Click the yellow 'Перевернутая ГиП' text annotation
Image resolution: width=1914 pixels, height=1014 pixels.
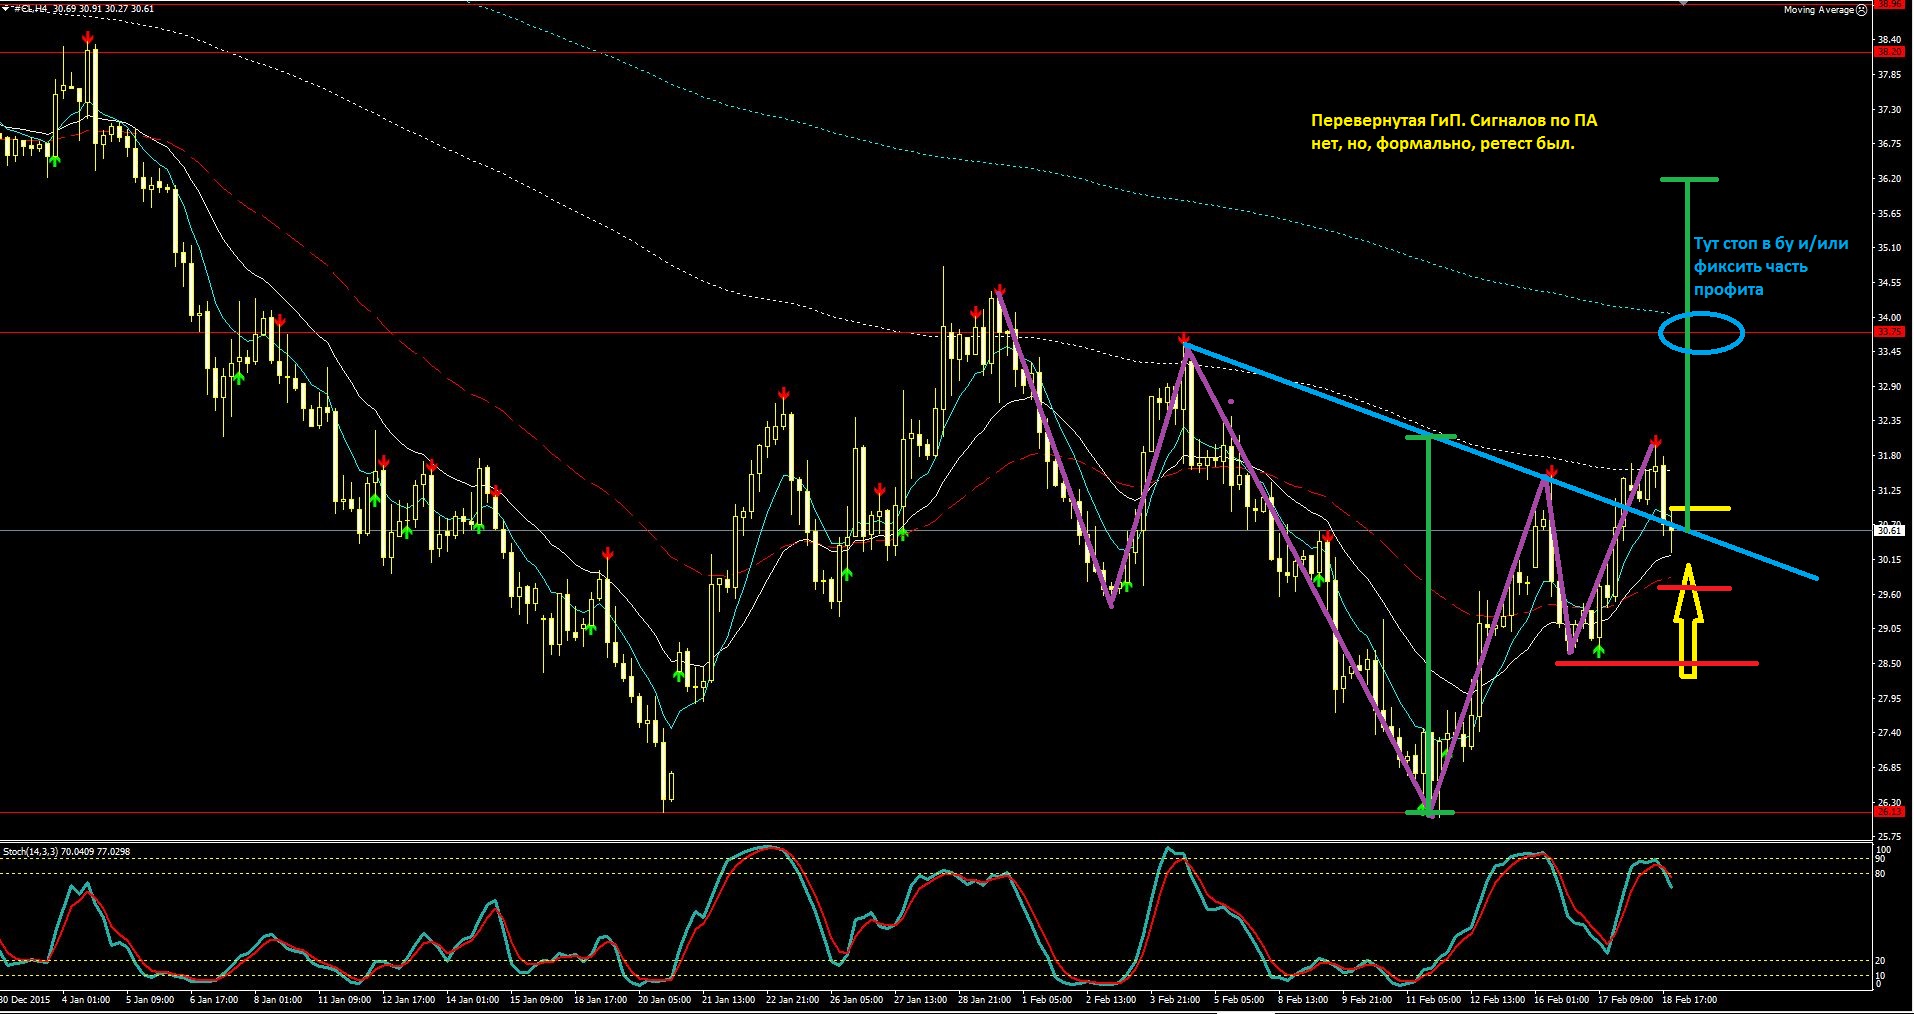click(1454, 132)
